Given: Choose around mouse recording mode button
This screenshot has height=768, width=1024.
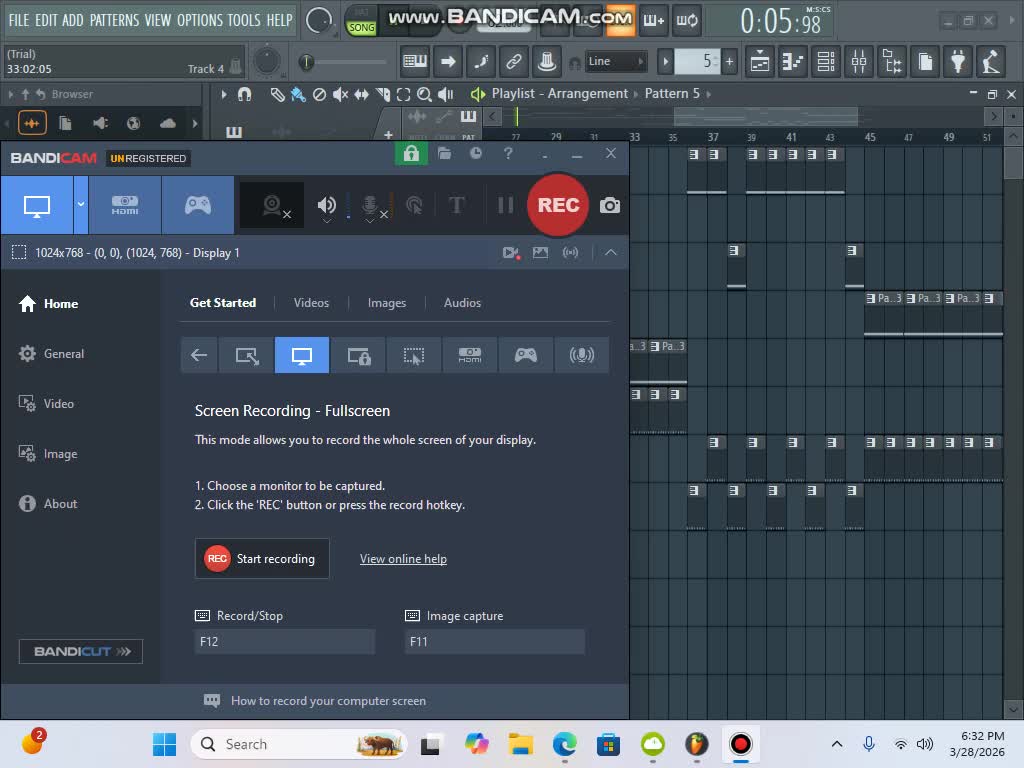Looking at the screenshot, I should pyautogui.click(x=414, y=355).
